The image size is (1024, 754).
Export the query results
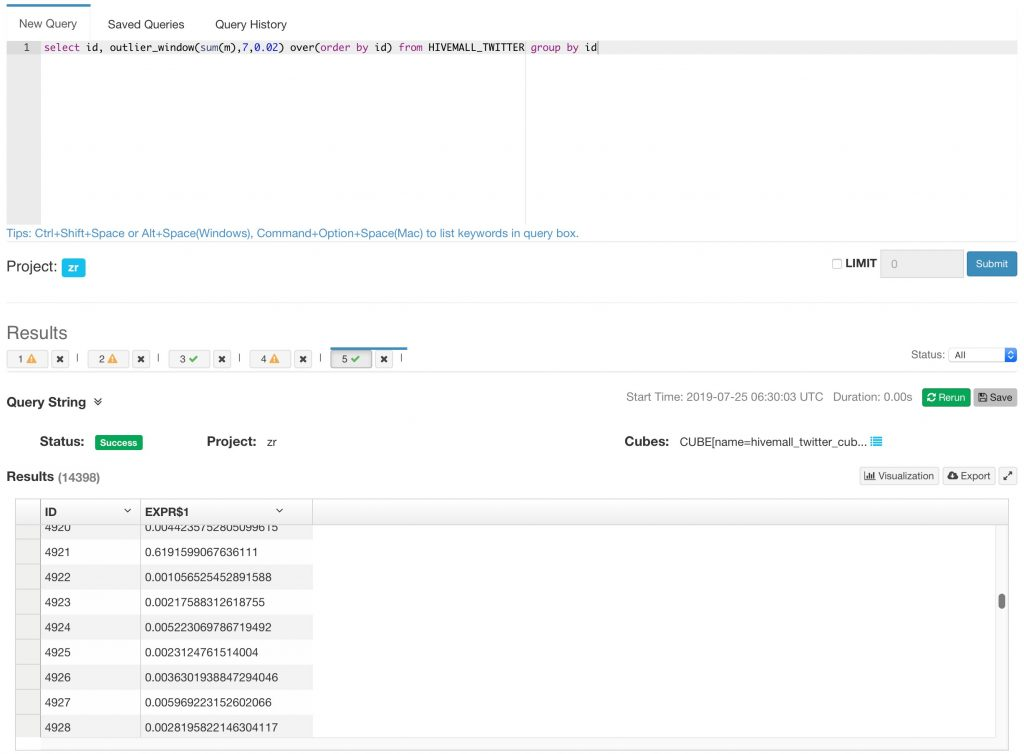click(969, 476)
